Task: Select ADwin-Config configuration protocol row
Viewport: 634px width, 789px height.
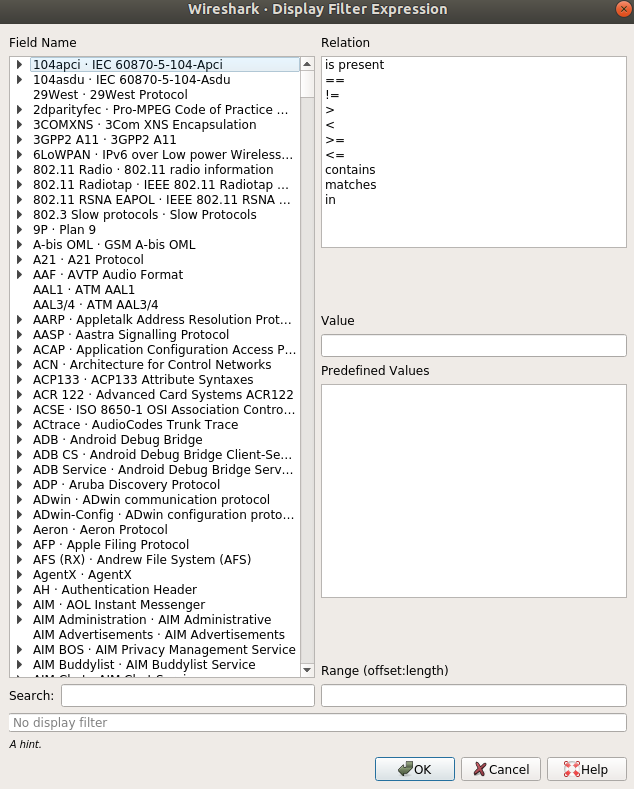Action: point(163,515)
